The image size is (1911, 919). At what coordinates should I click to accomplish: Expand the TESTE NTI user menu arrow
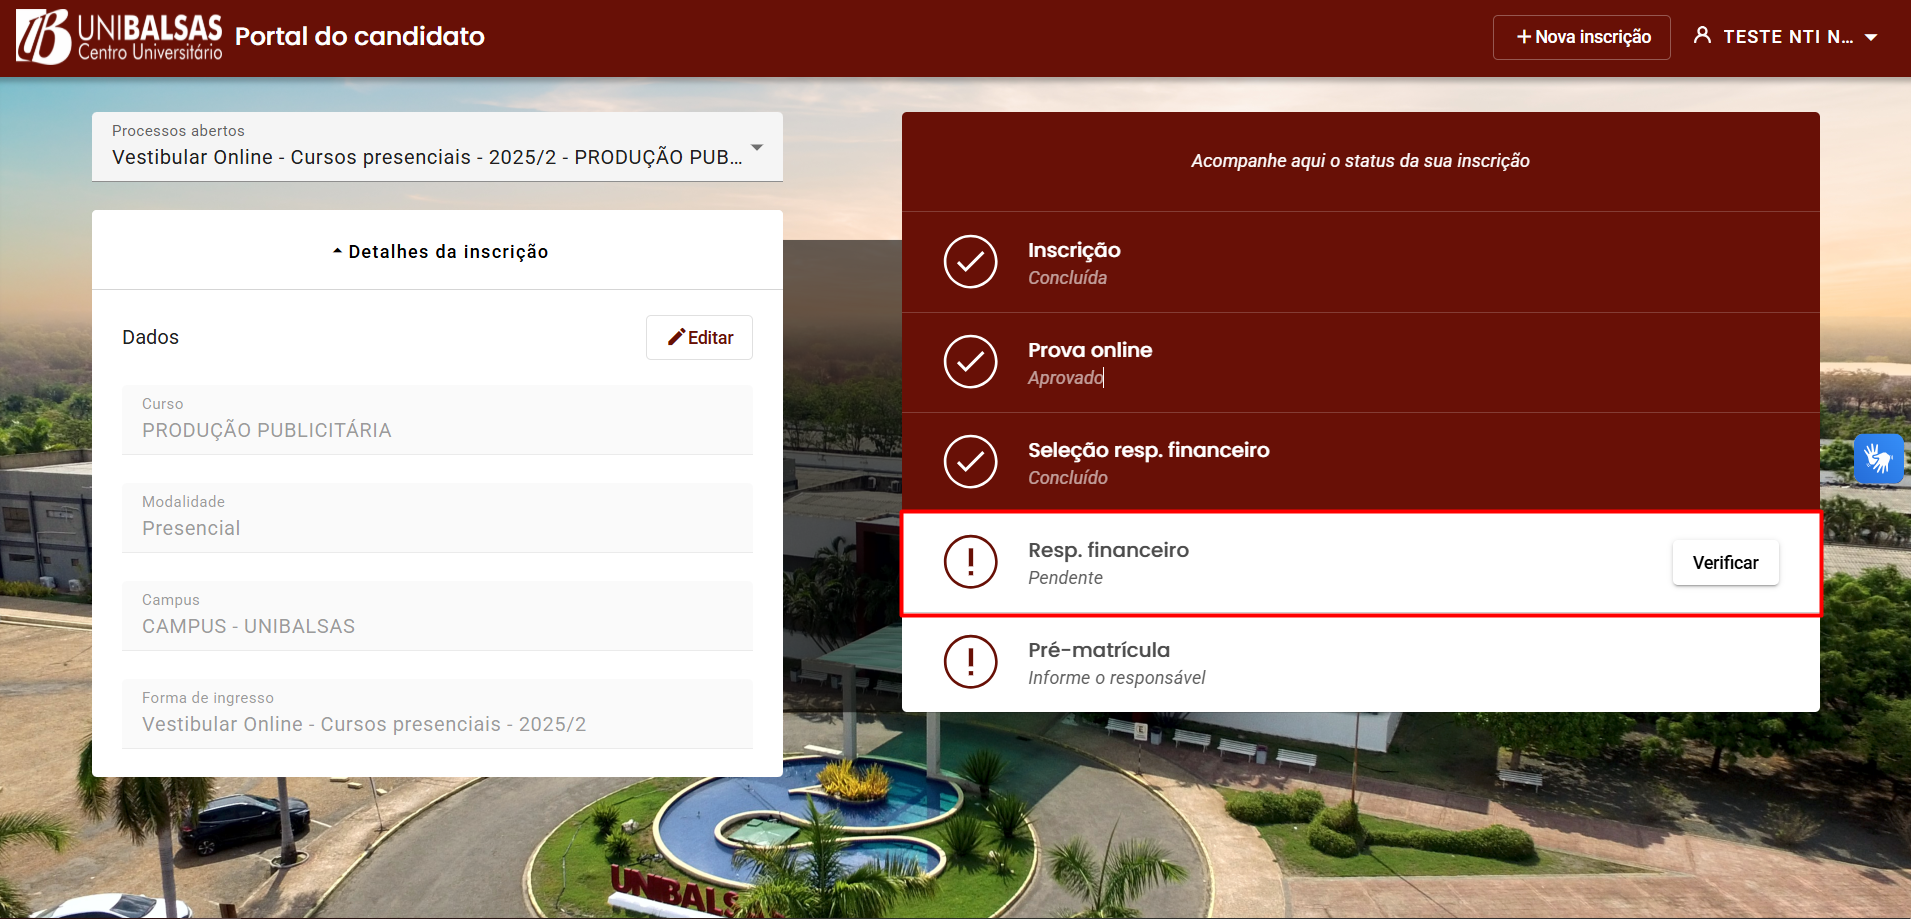(x=1871, y=37)
